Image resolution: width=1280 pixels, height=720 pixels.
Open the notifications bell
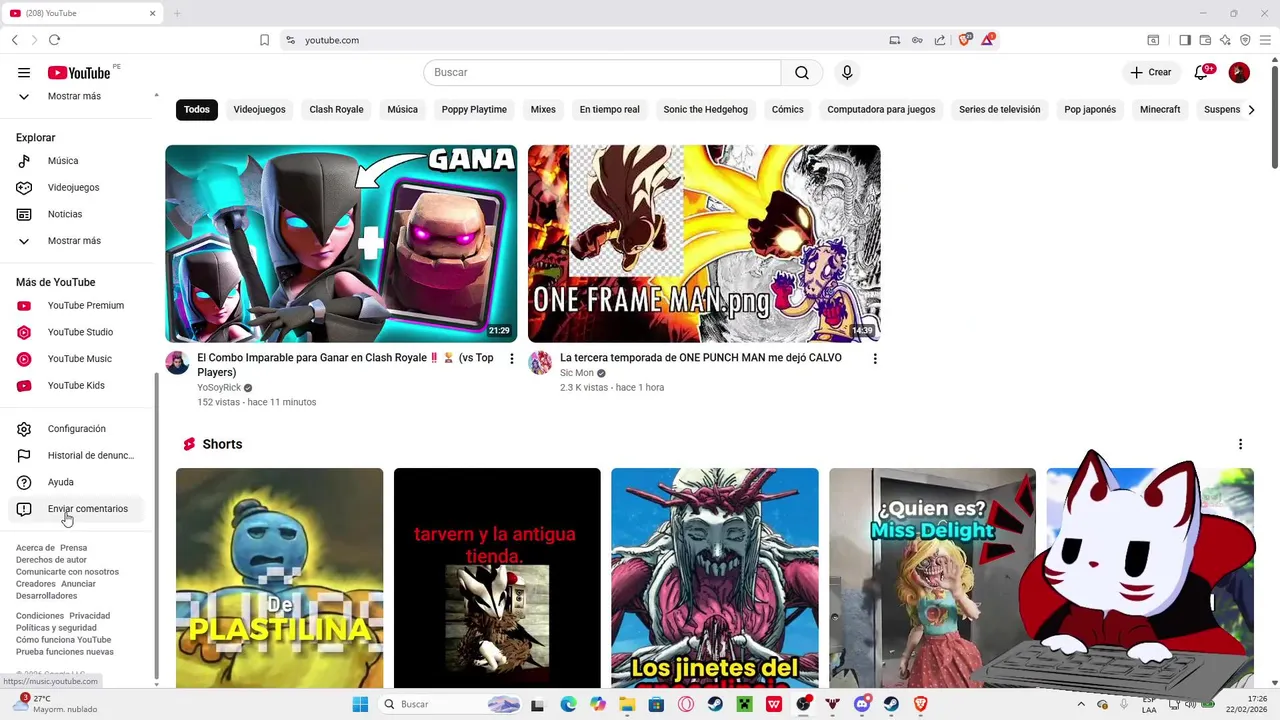click(x=1202, y=72)
